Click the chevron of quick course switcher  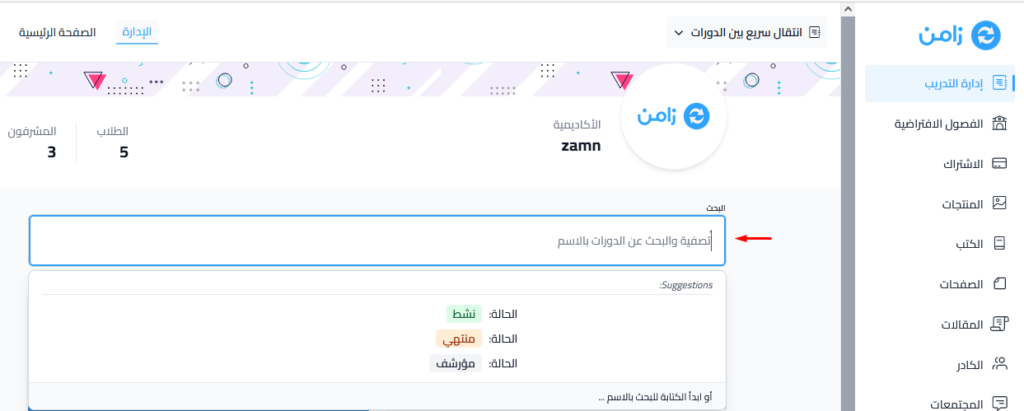tap(678, 32)
